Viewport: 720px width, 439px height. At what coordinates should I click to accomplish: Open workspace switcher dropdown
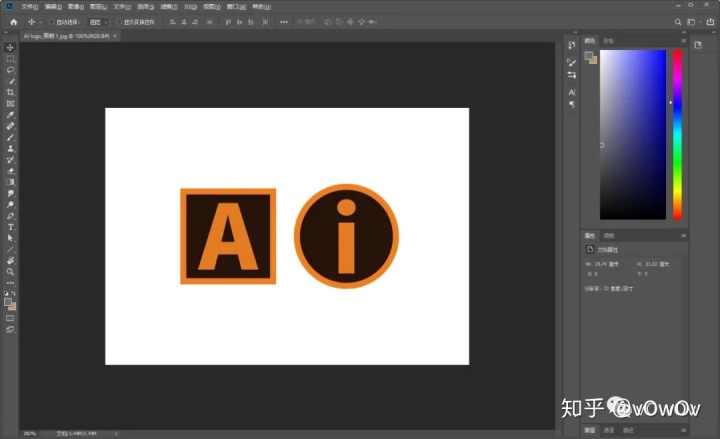[x=694, y=22]
